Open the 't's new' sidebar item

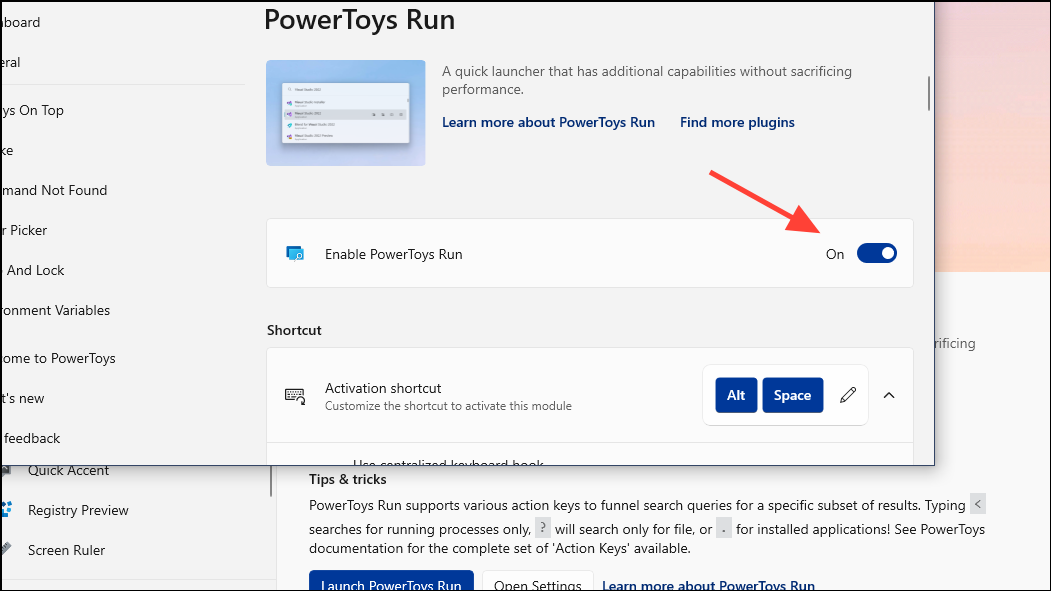[22, 398]
